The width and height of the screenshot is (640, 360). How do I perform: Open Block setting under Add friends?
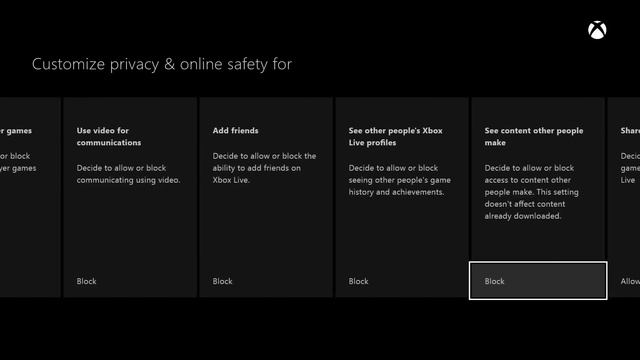coord(266,281)
